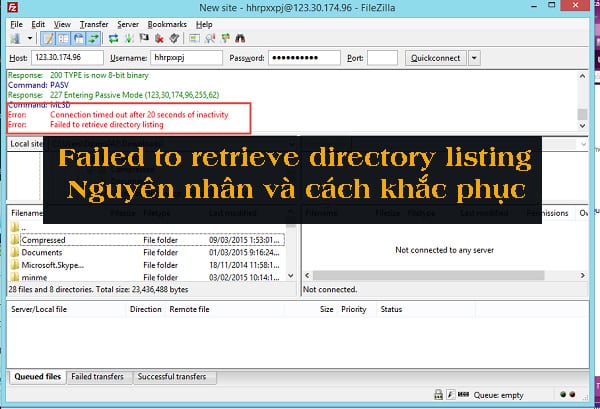Click the Password input field
Image resolution: width=600 pixels, height=409 pixels.
tap(304, 58)
